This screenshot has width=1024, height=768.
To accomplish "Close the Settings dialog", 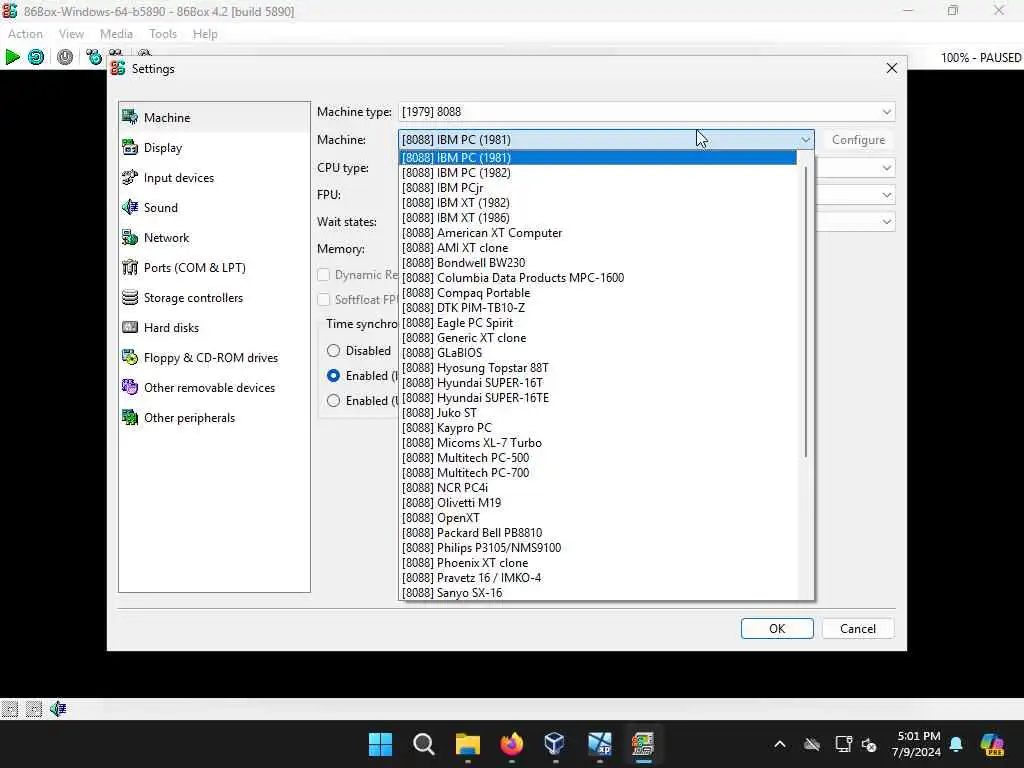I will (x=891, y=68).
